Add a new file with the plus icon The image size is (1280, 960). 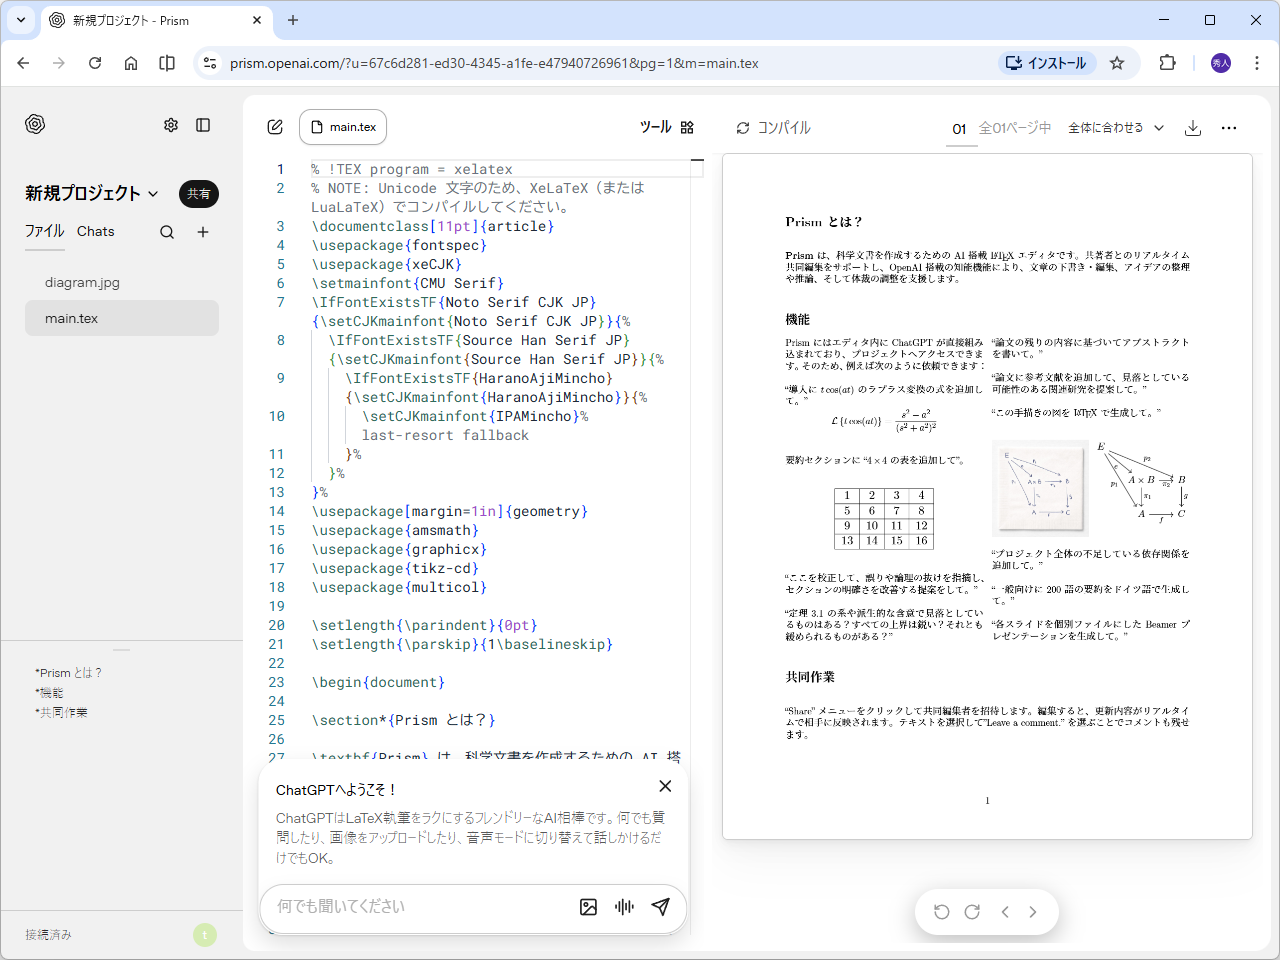[x=202, y=231]
